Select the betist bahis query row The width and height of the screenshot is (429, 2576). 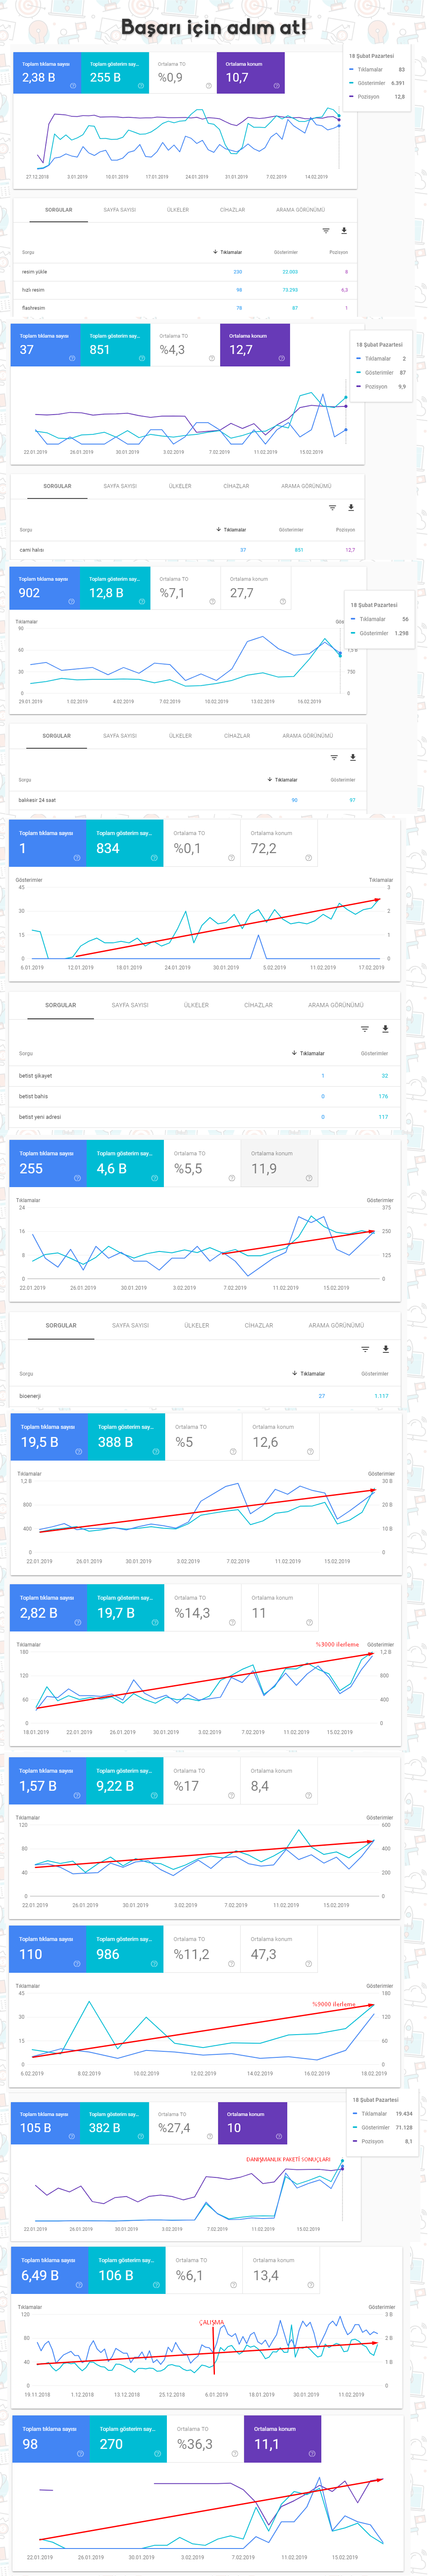[206, 1096]
